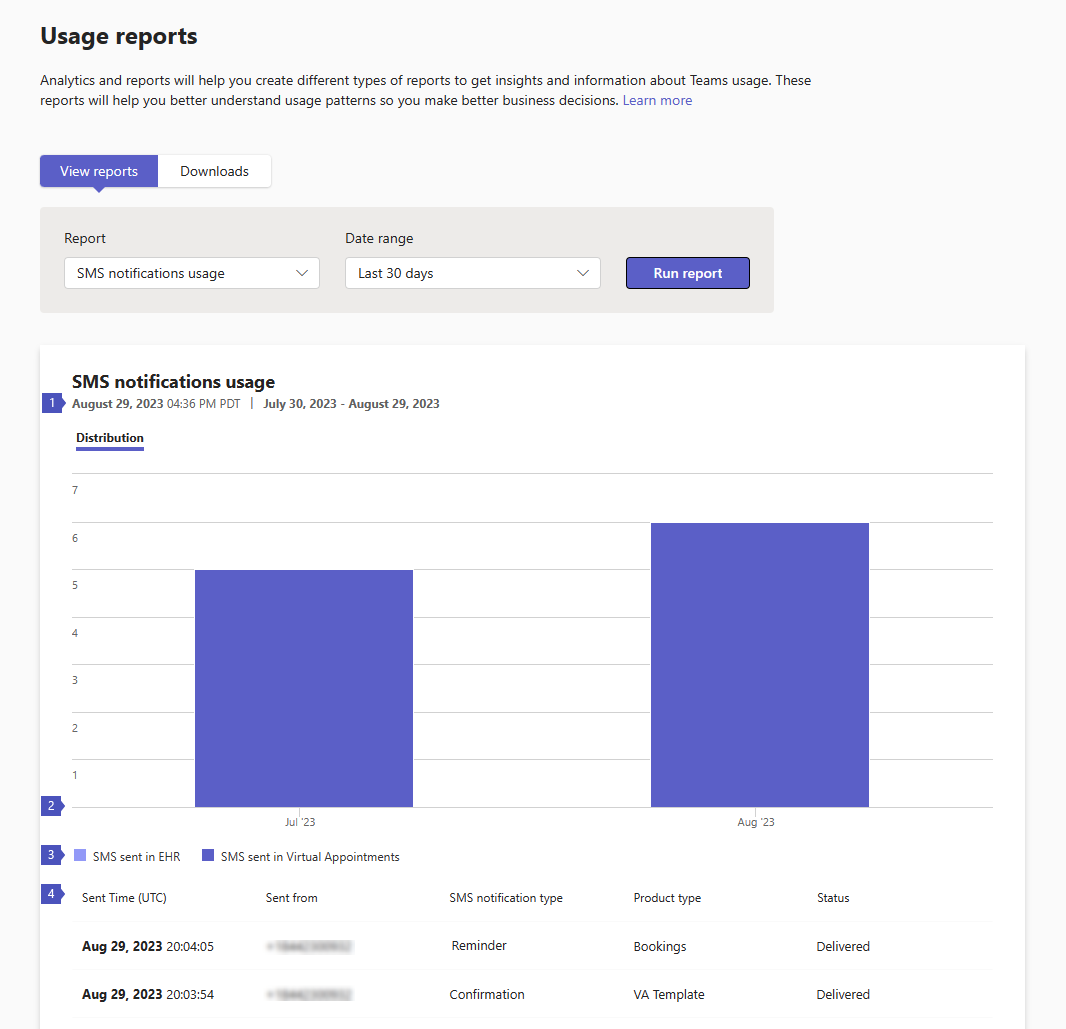Image resolution: width=1066 pixels, height=1029 pixels.
Task: Click the Status column header
Action: pos(832,898)
